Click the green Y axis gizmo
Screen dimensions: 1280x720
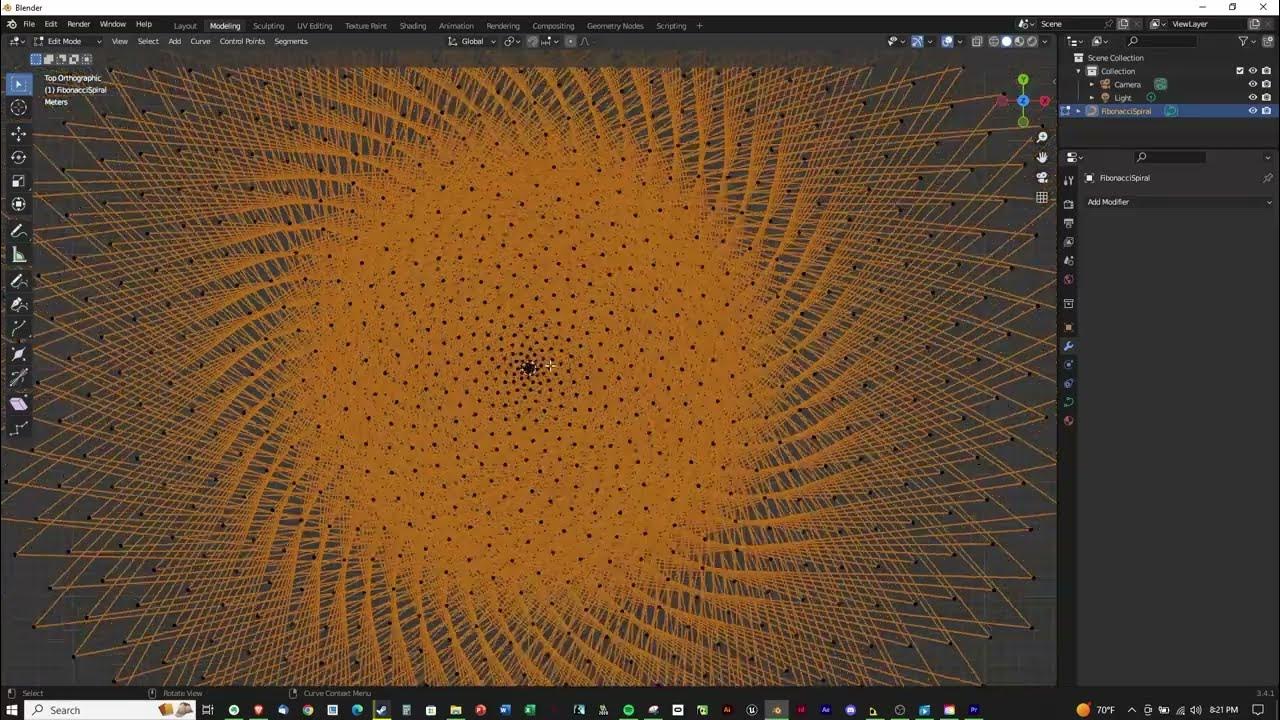(1023, 79)
